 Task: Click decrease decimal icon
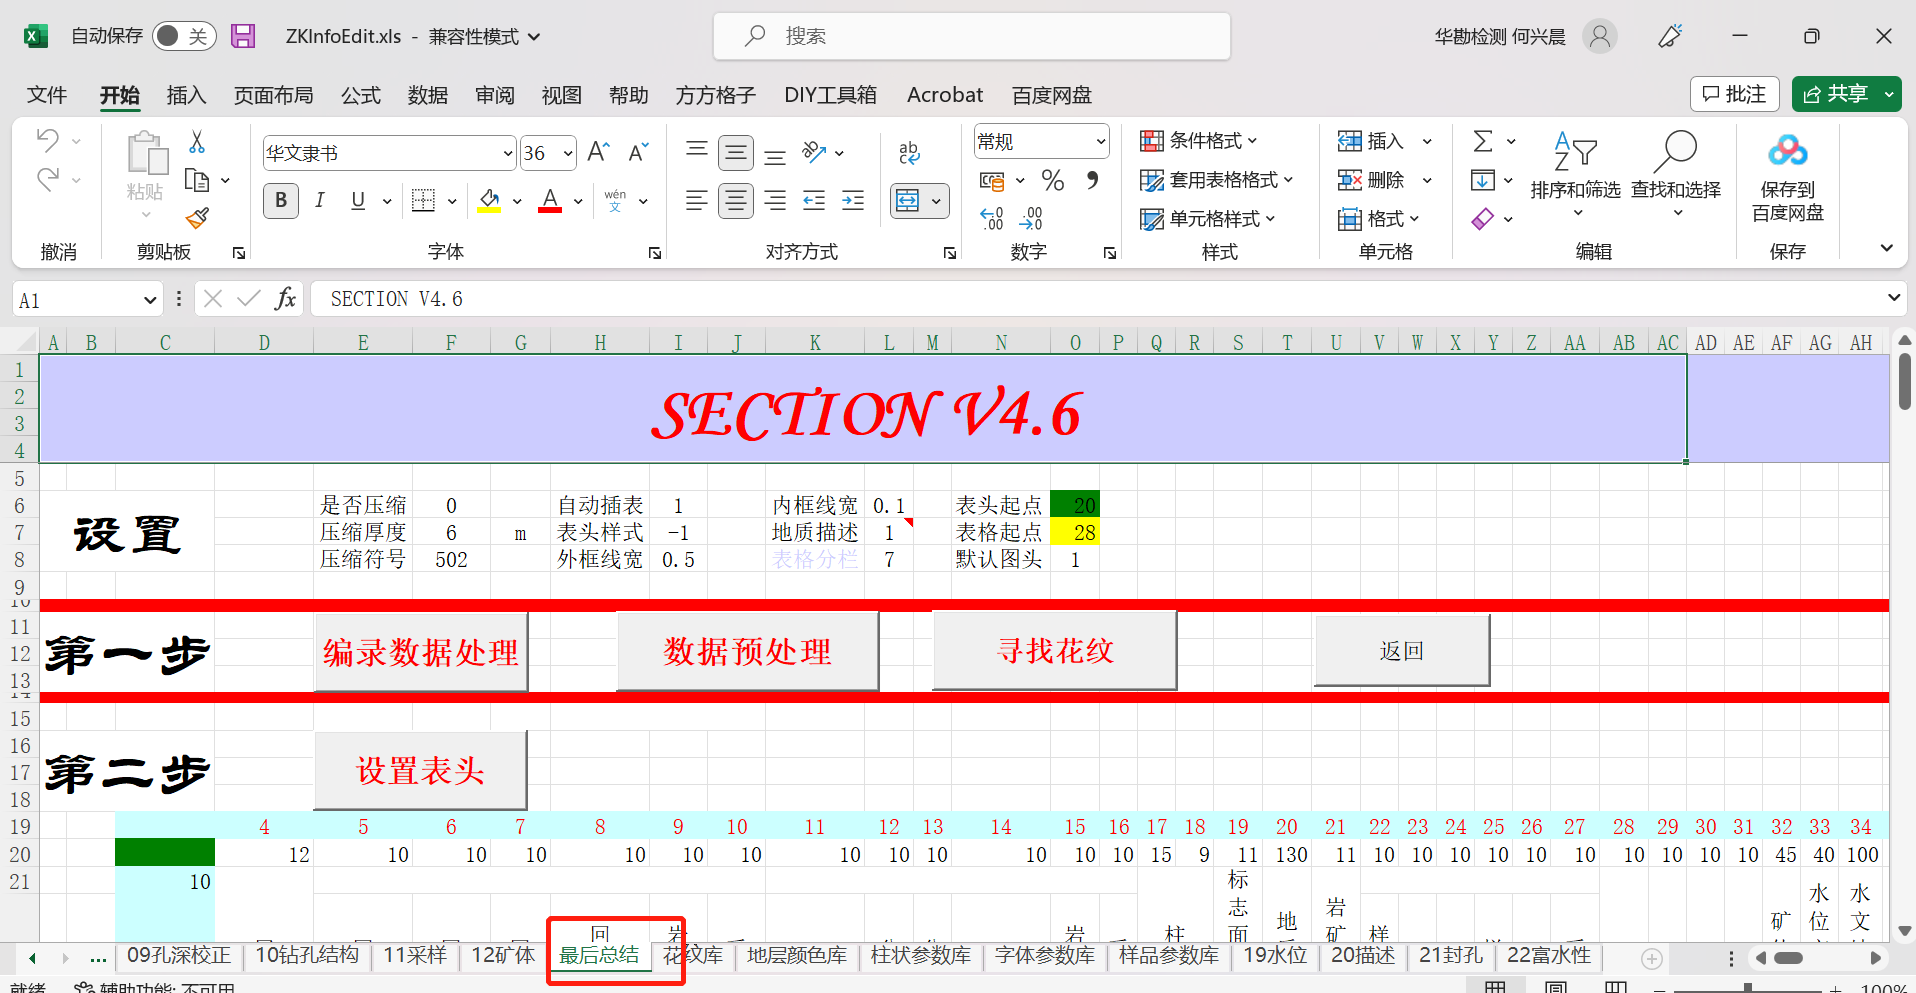click(1031, 218)
